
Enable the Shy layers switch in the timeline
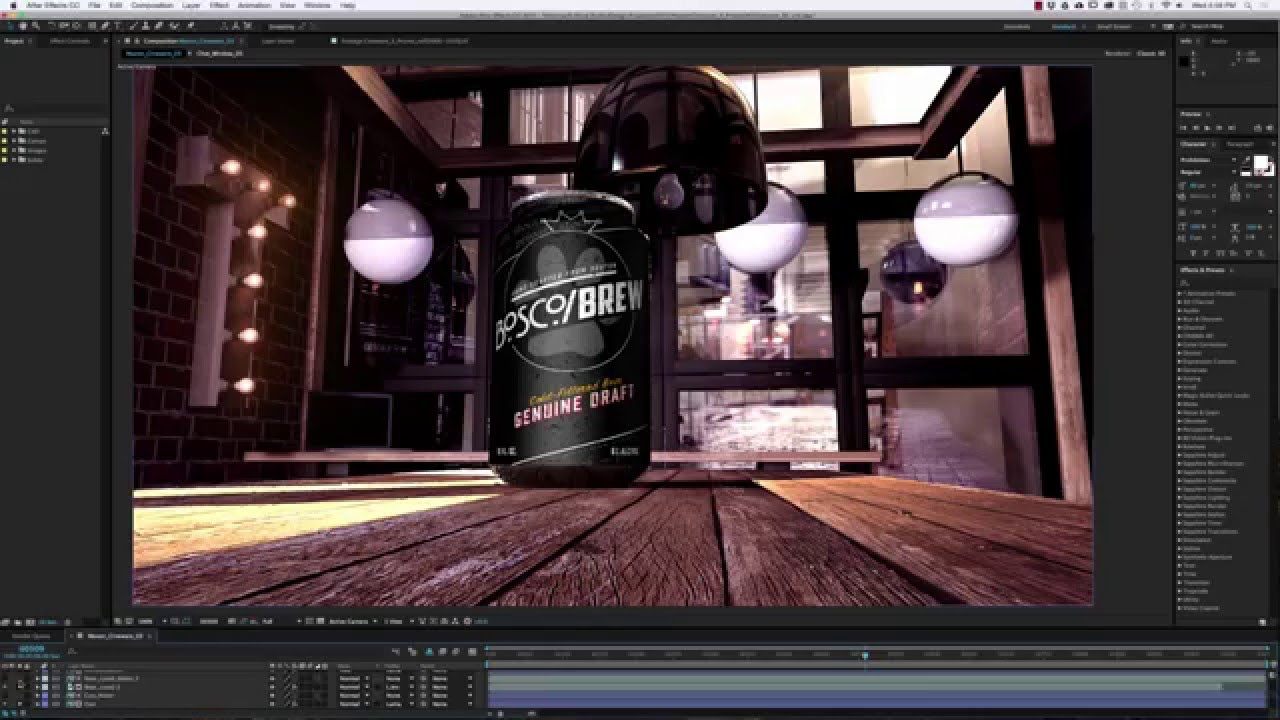pos(412,651)
